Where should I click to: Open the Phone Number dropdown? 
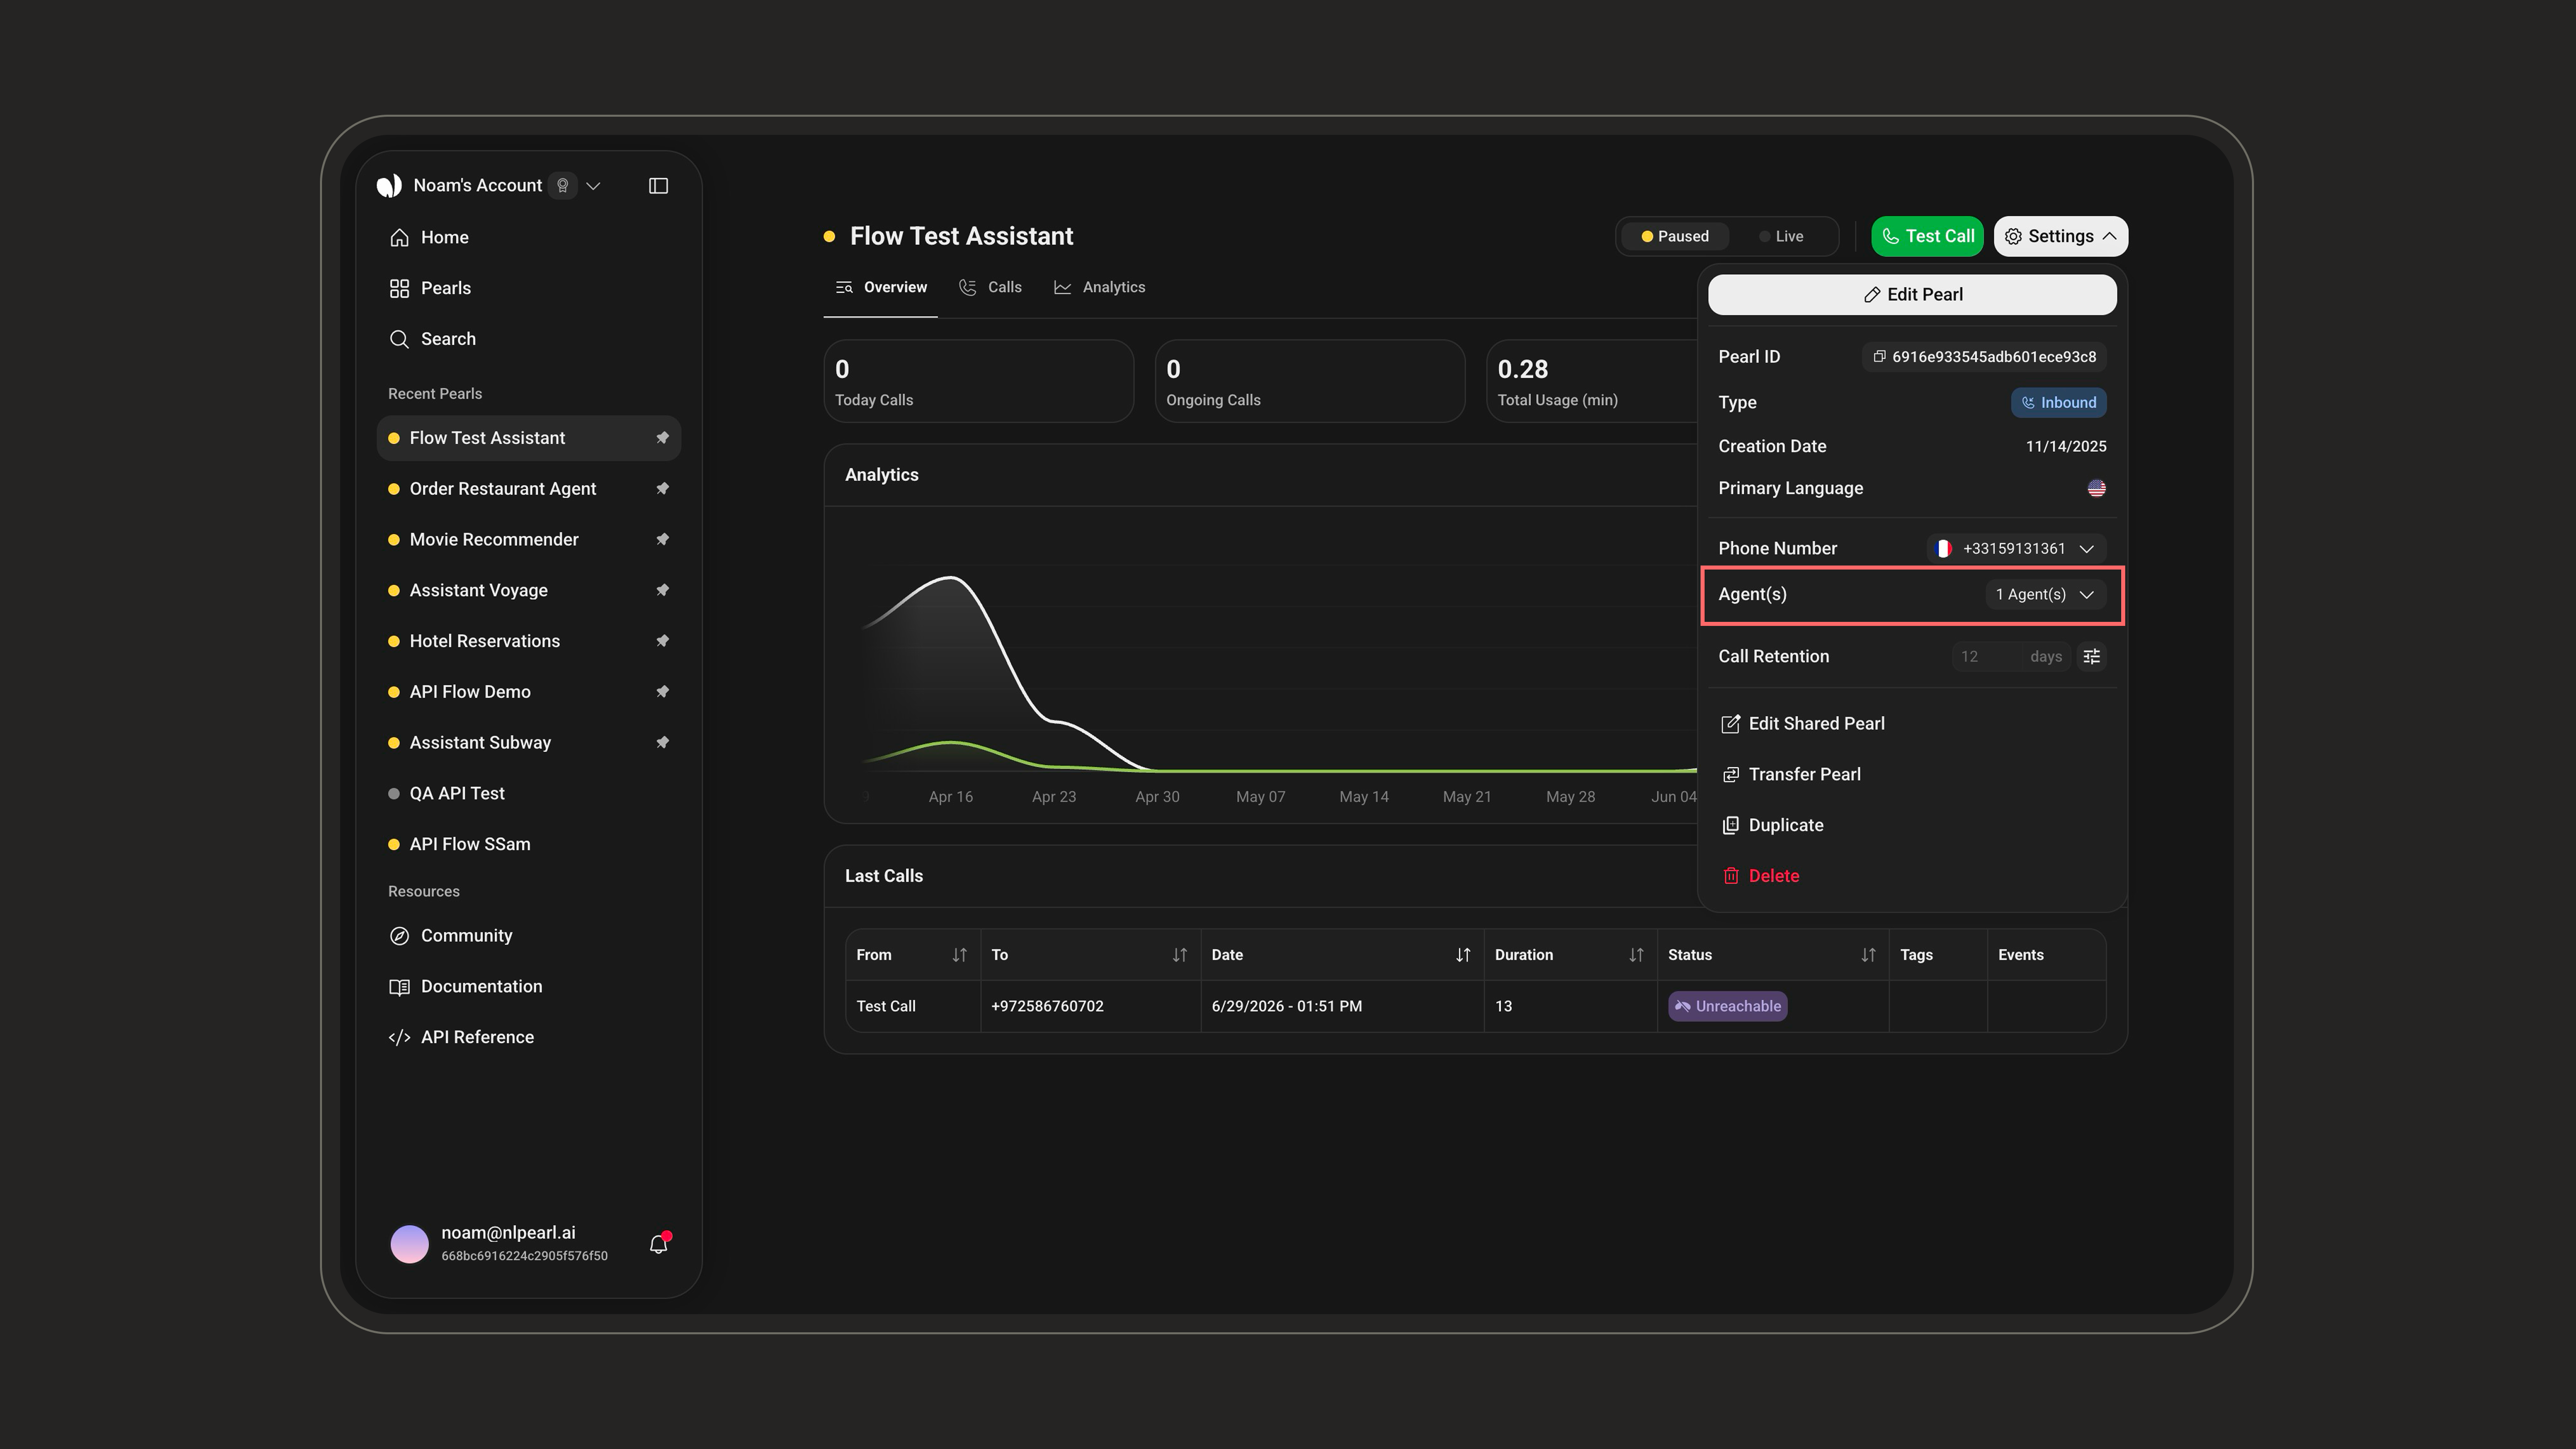[2016, 549]
